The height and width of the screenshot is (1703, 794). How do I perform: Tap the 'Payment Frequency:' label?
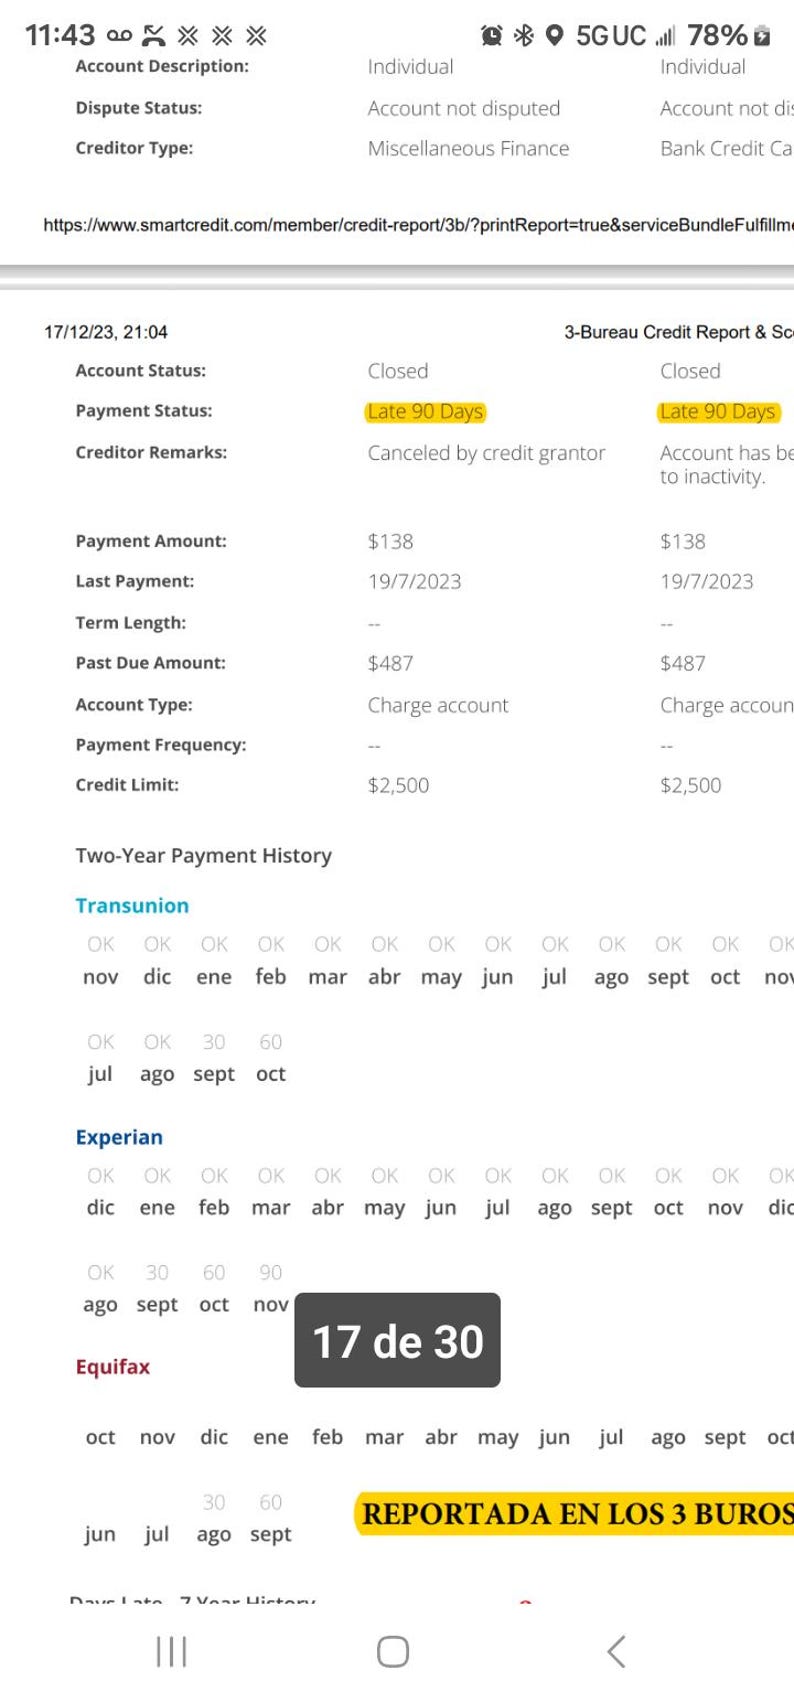point(161,744)
